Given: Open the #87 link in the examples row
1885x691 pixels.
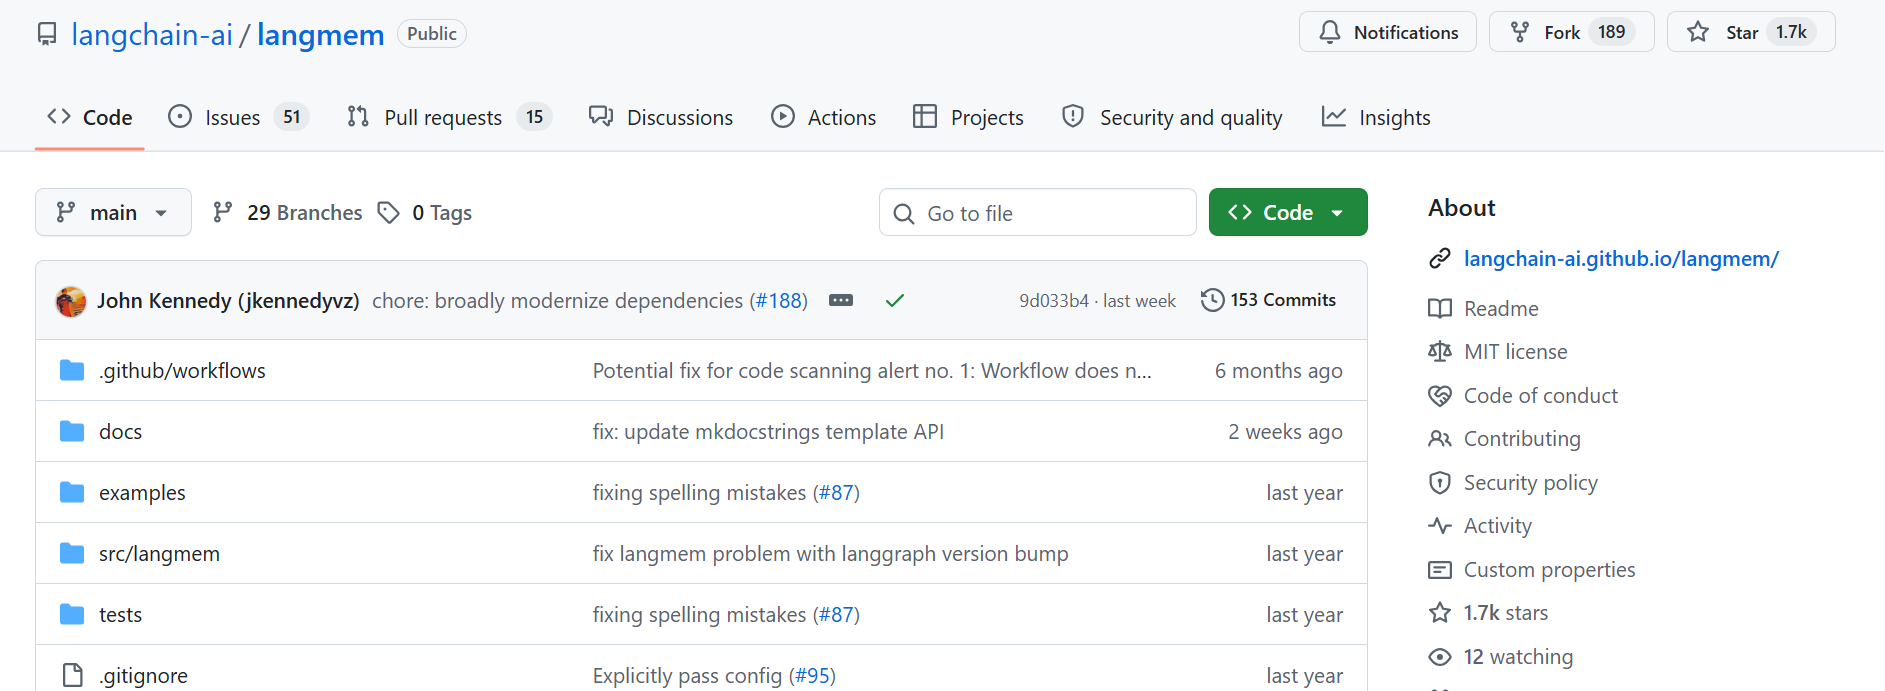Looking at the screenshot, I should coord(836,493).
